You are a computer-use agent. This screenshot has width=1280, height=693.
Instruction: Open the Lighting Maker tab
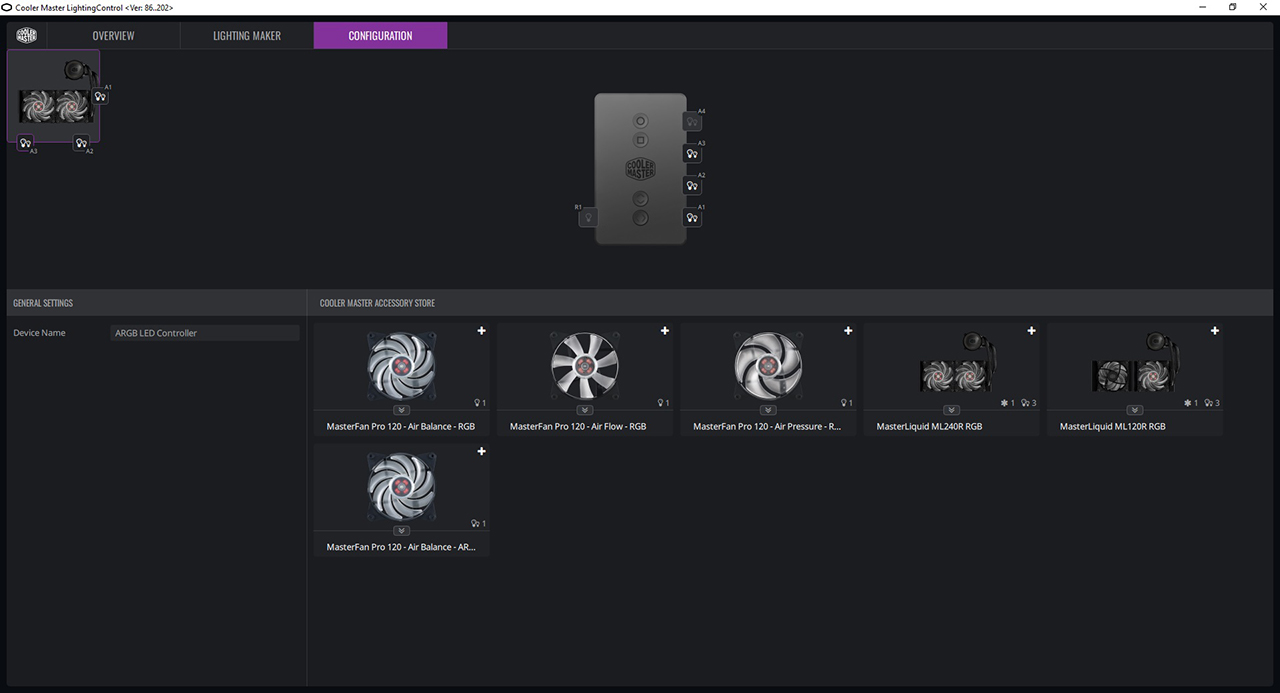247,36
